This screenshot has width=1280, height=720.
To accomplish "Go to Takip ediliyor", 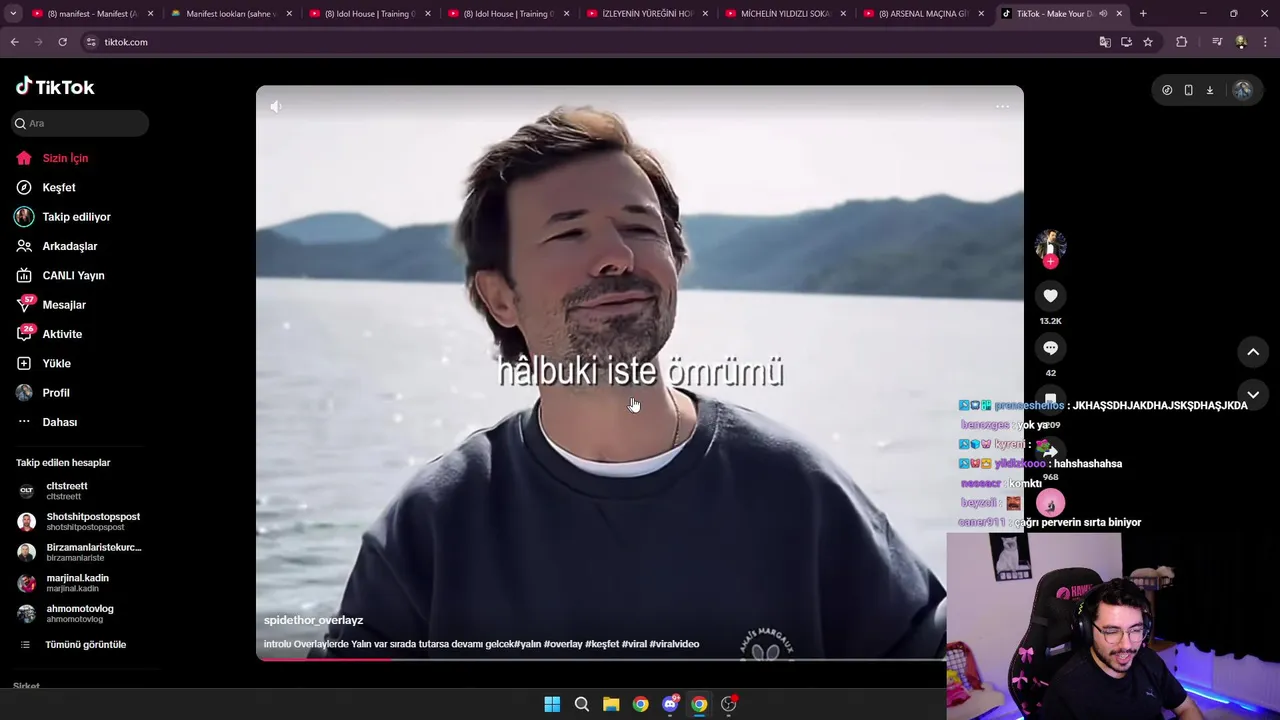I will point(76,216).
